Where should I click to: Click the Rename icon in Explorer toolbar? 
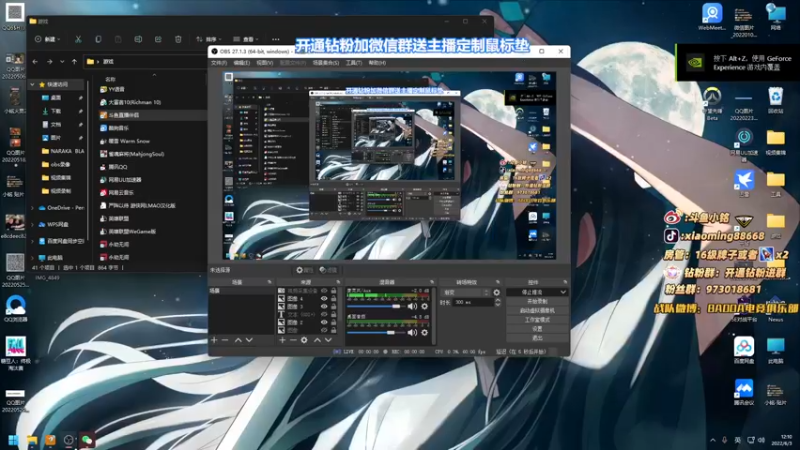pyautogui.click(x=138, y=39)
